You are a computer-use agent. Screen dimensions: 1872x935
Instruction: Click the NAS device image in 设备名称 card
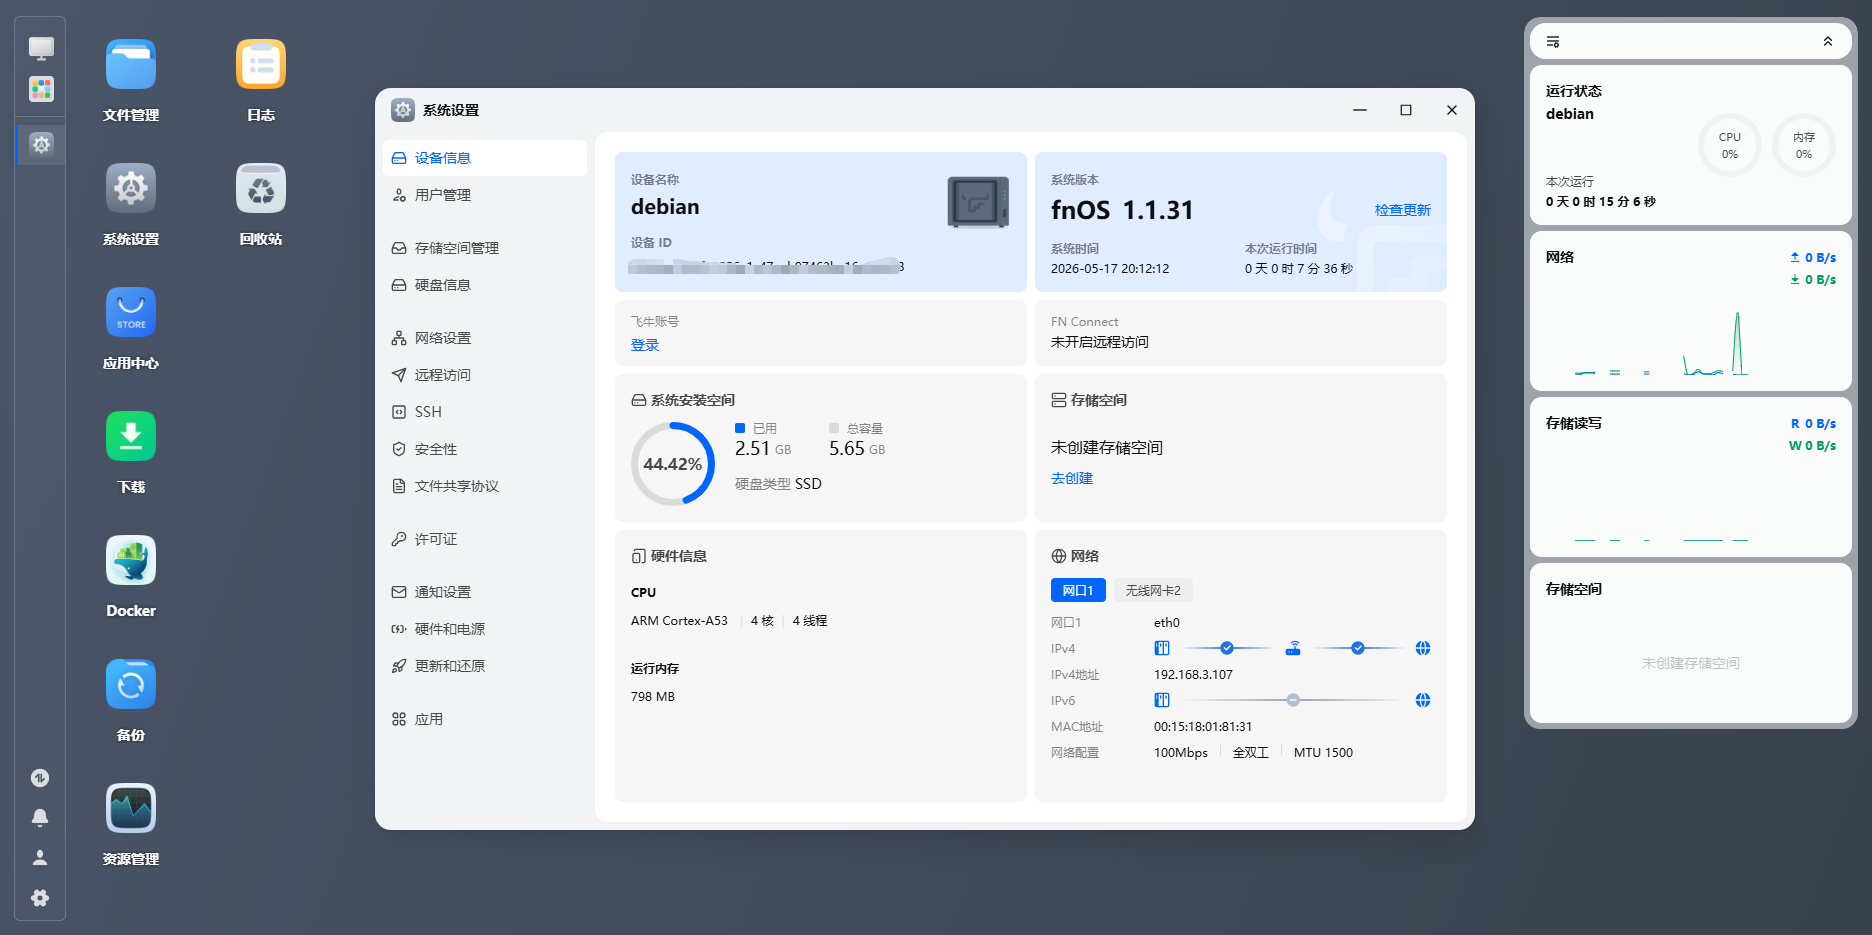[978, 202]
